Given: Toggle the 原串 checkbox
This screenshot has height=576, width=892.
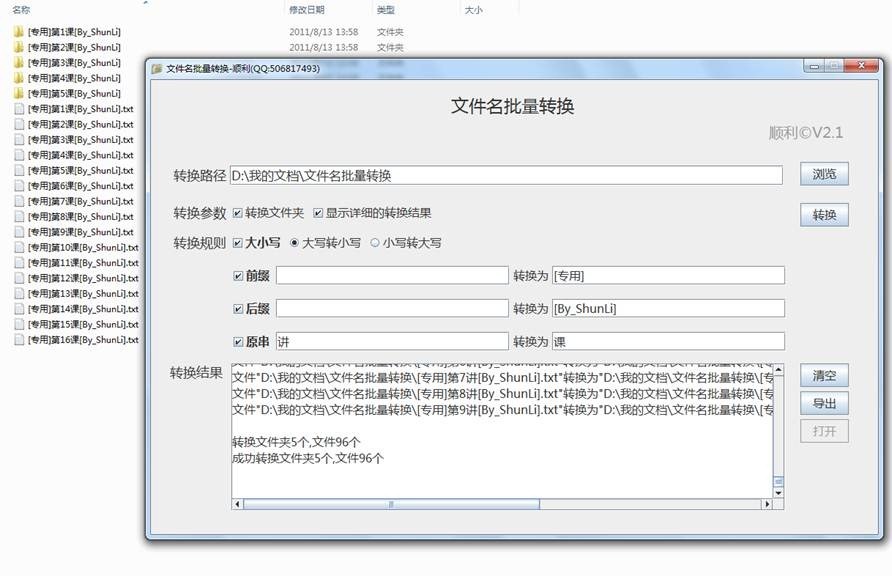Looking at the screenshot, I should click(x=238, y=342).
